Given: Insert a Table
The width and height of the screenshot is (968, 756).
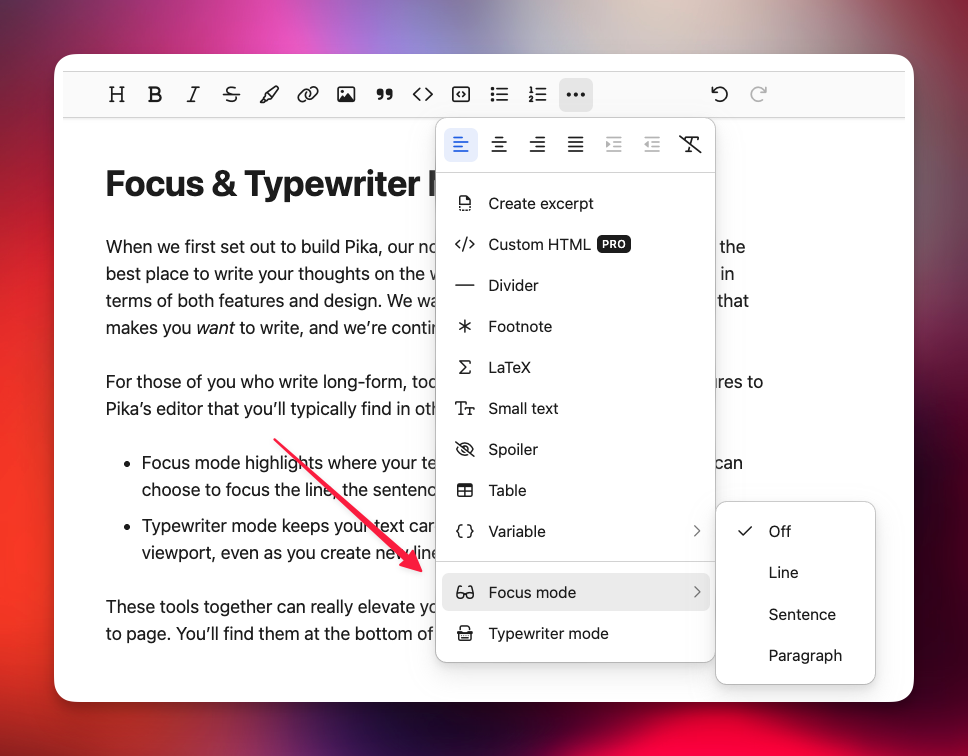Looking at the screenshot, I should [x=575, y=491].
